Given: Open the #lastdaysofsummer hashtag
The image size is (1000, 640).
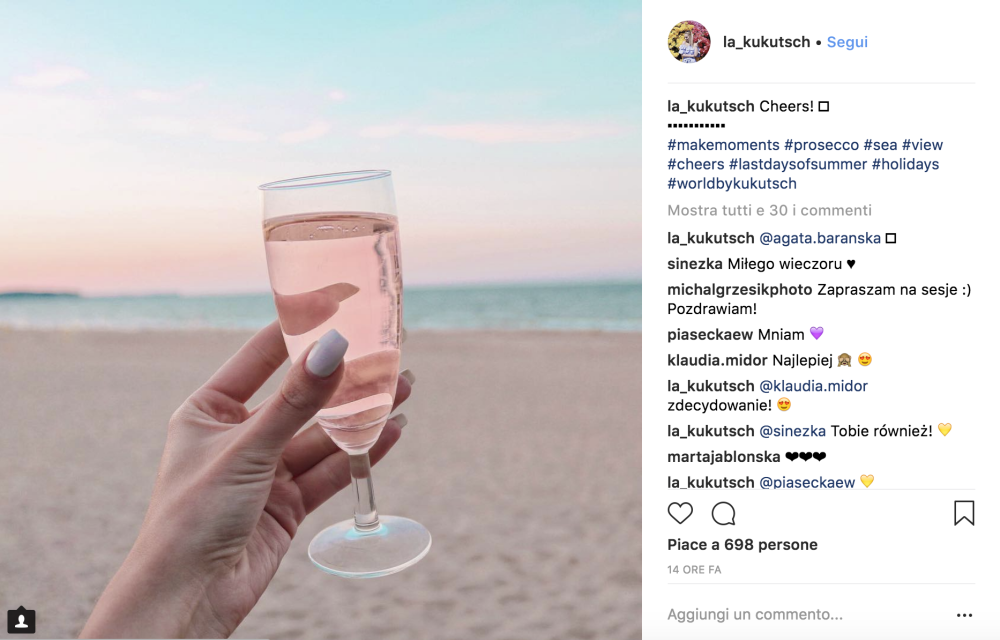Looking at the screenshot, I should pyautogui.click(x=797, y=164).
